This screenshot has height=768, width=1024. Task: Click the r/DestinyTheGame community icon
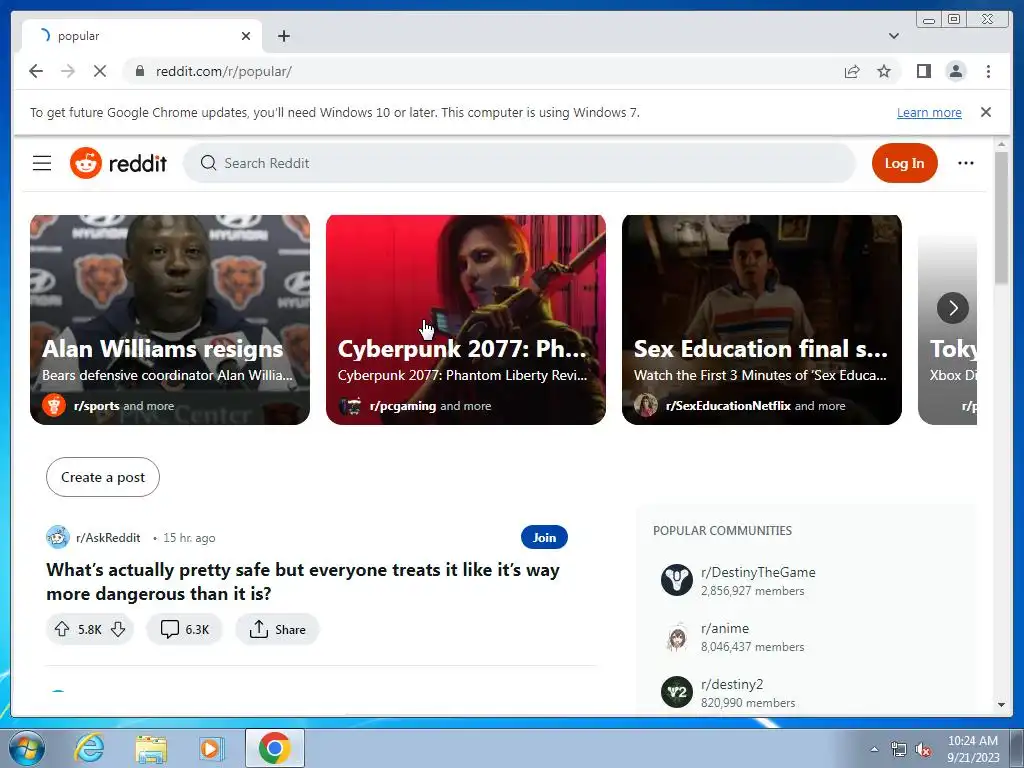677,580
